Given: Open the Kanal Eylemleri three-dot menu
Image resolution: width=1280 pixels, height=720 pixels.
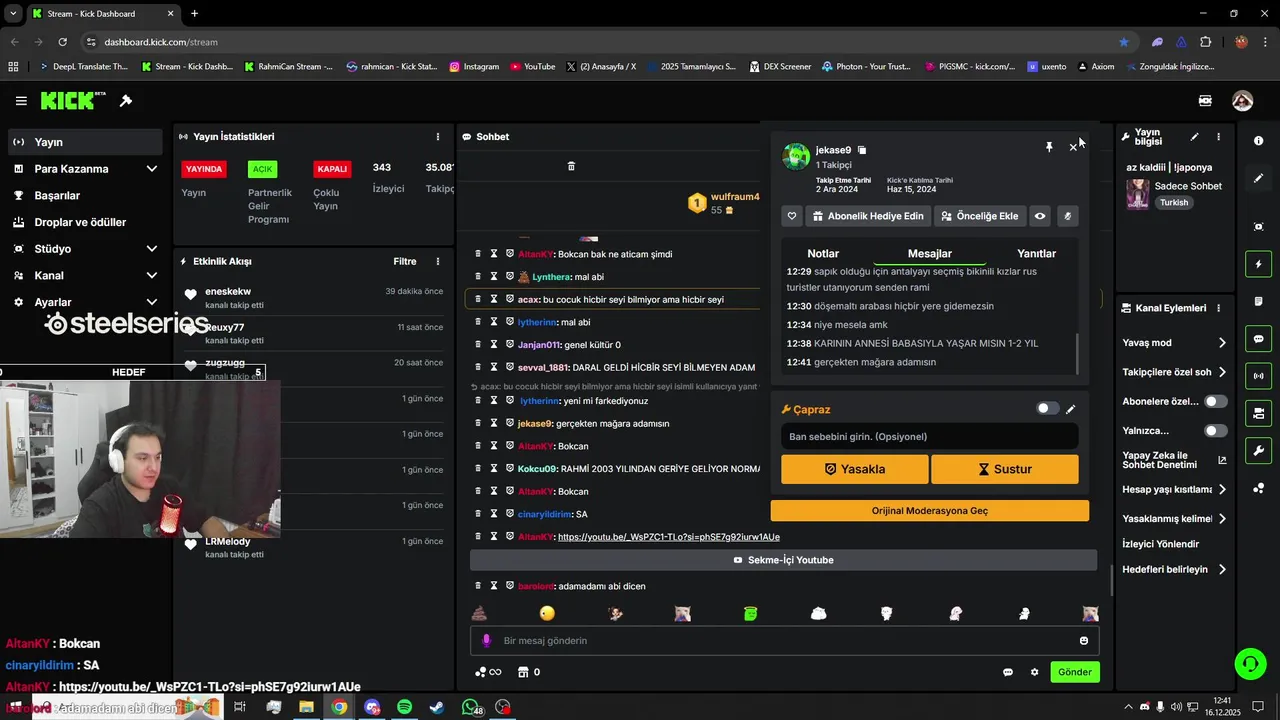Looking at the screenshot, I should (1218, 308).
